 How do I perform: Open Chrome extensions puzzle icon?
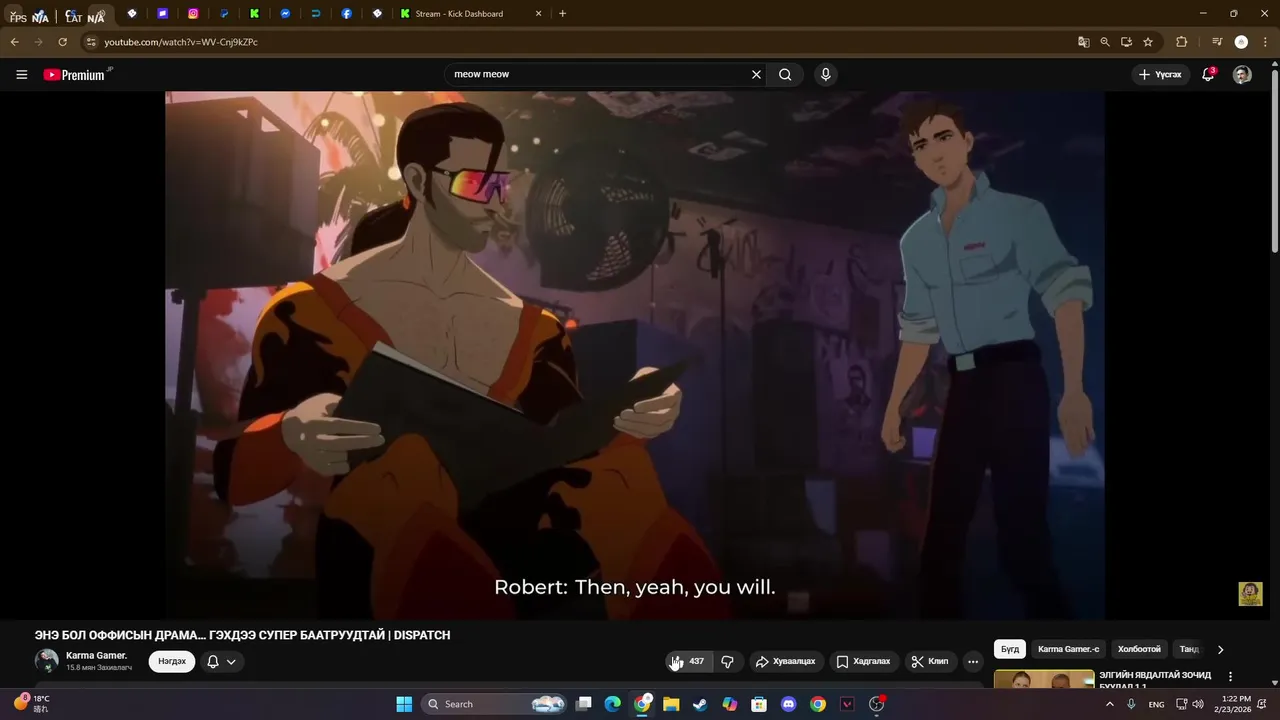(x=1181, y=42)
